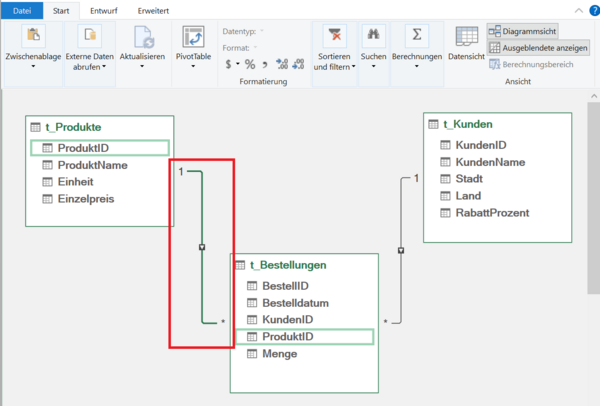600x406 pixels.
Task: Open the Datei tab
Action: pyautogui.click(x=22, y=9)
